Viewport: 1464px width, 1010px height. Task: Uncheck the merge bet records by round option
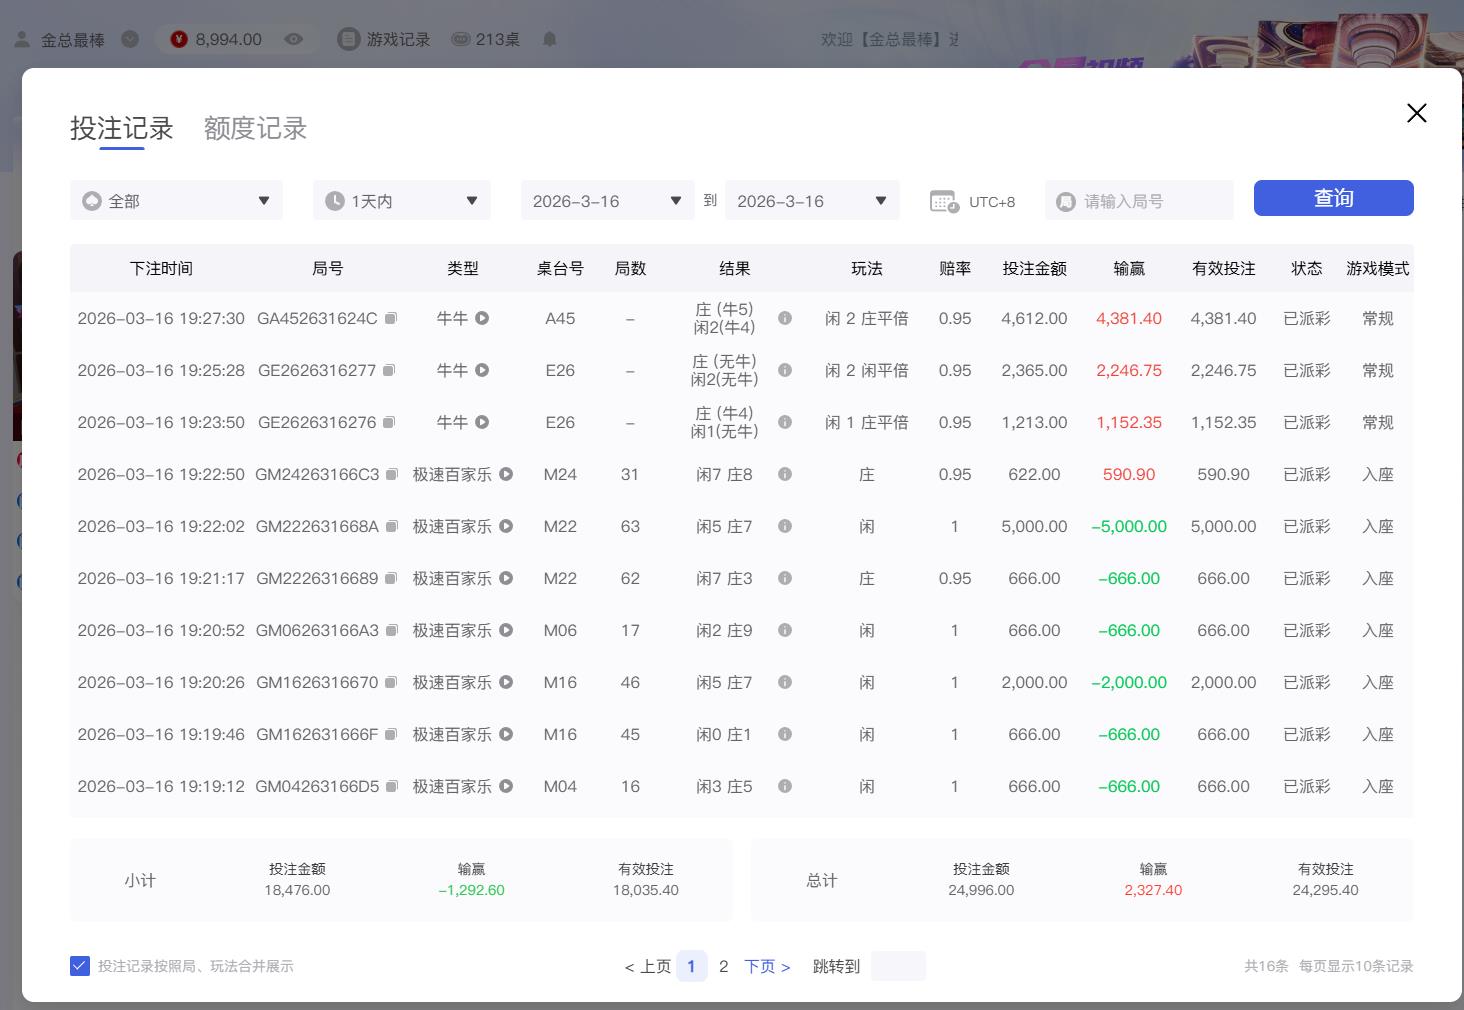(x=80, y=965)
